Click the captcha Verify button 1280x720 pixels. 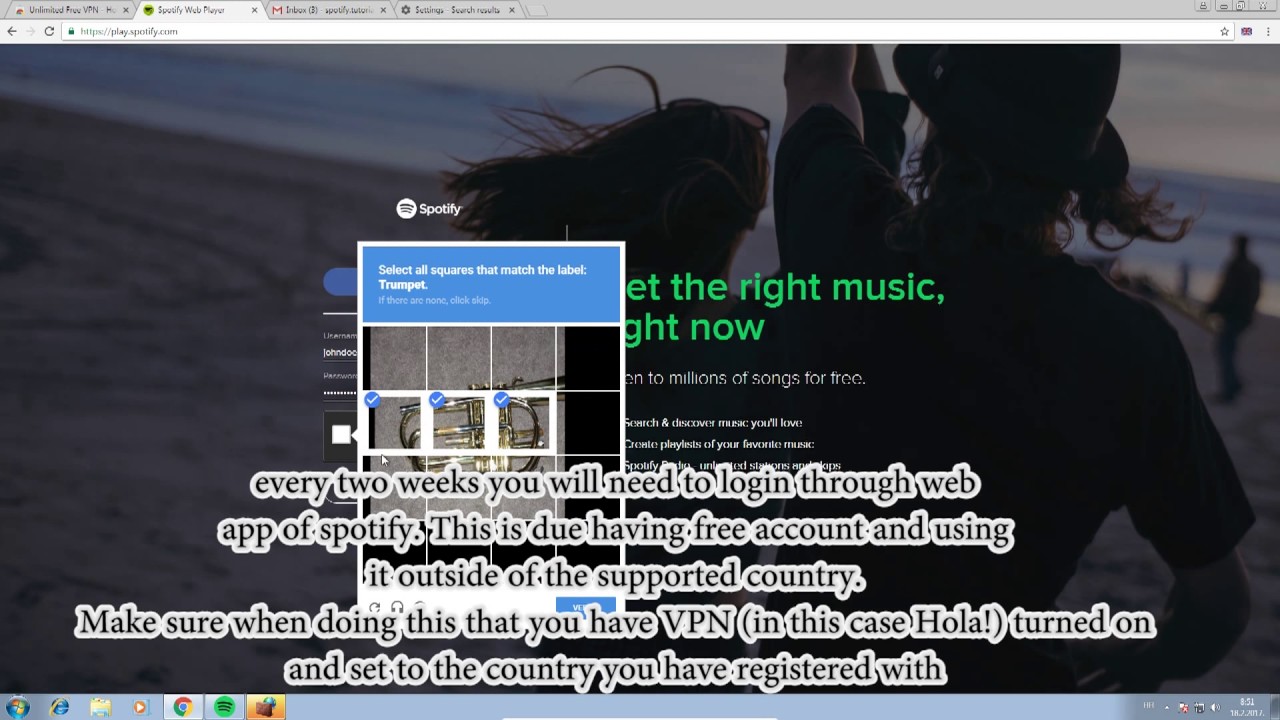point(585,607)
